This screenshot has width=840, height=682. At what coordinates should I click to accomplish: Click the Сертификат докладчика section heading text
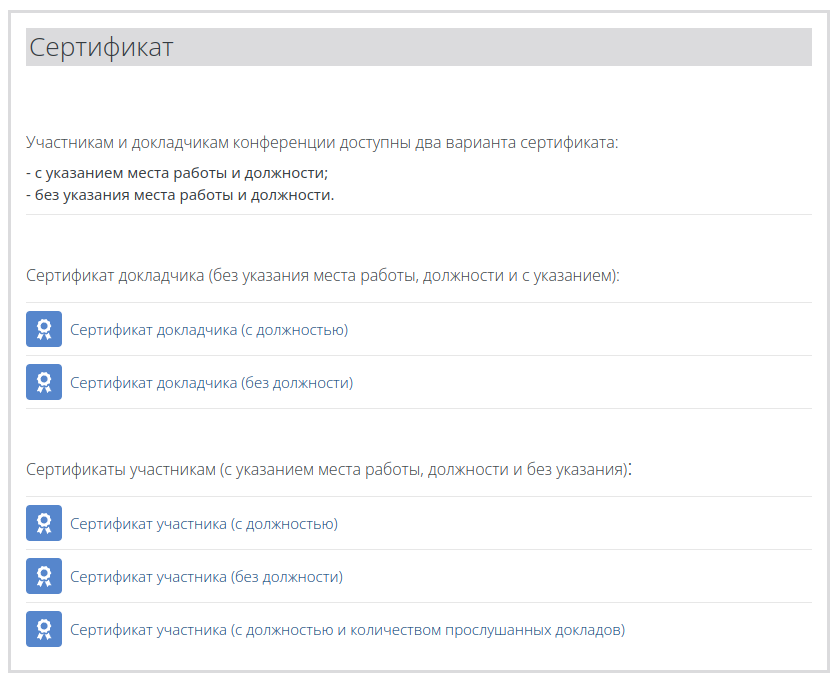(322, 275)
